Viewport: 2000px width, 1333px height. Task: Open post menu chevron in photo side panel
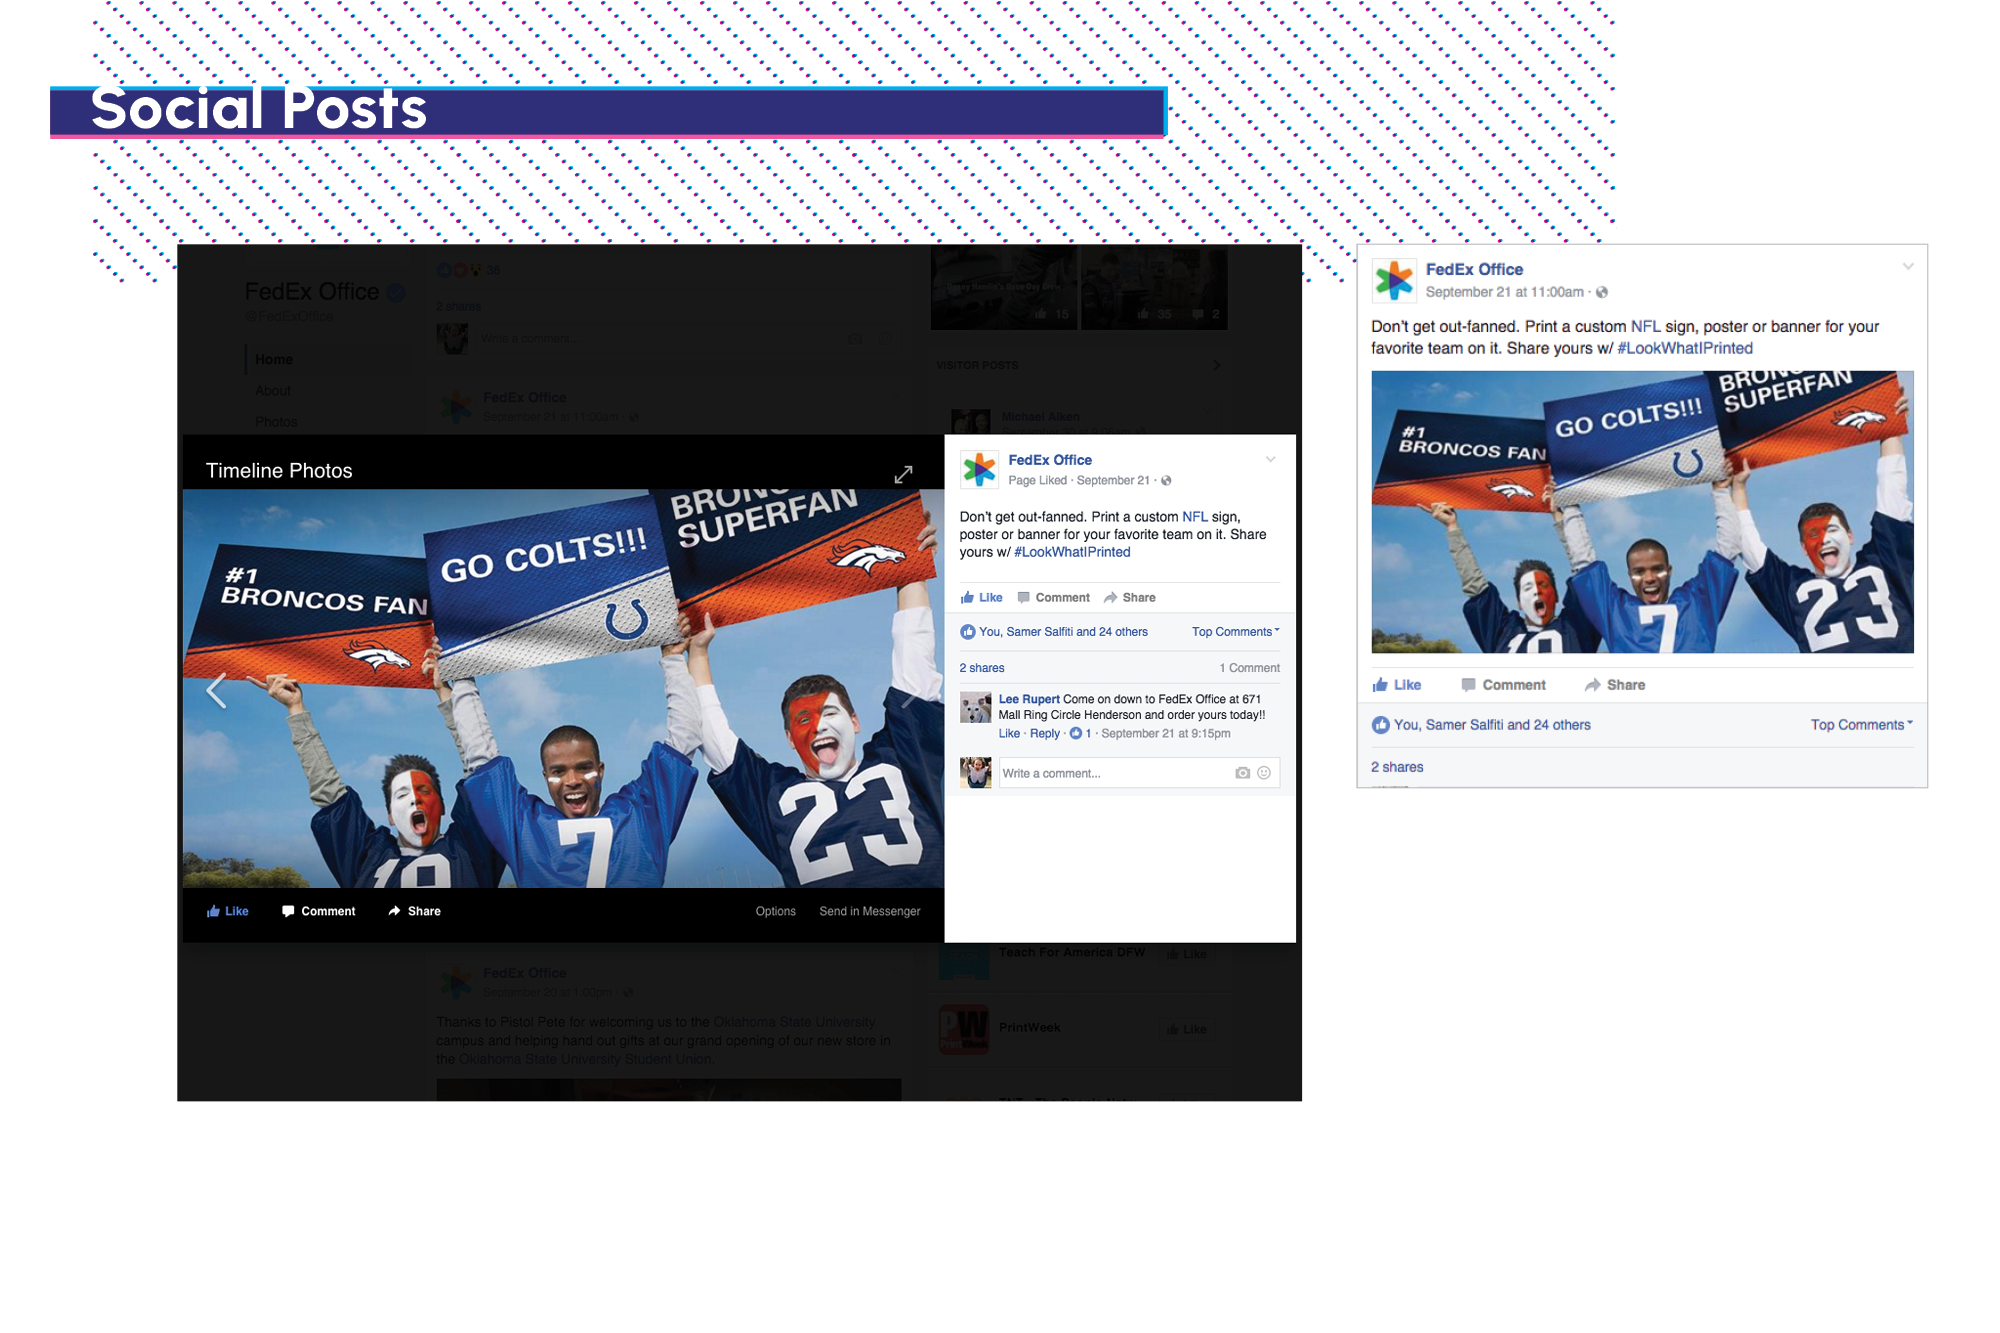point(1270,460)
